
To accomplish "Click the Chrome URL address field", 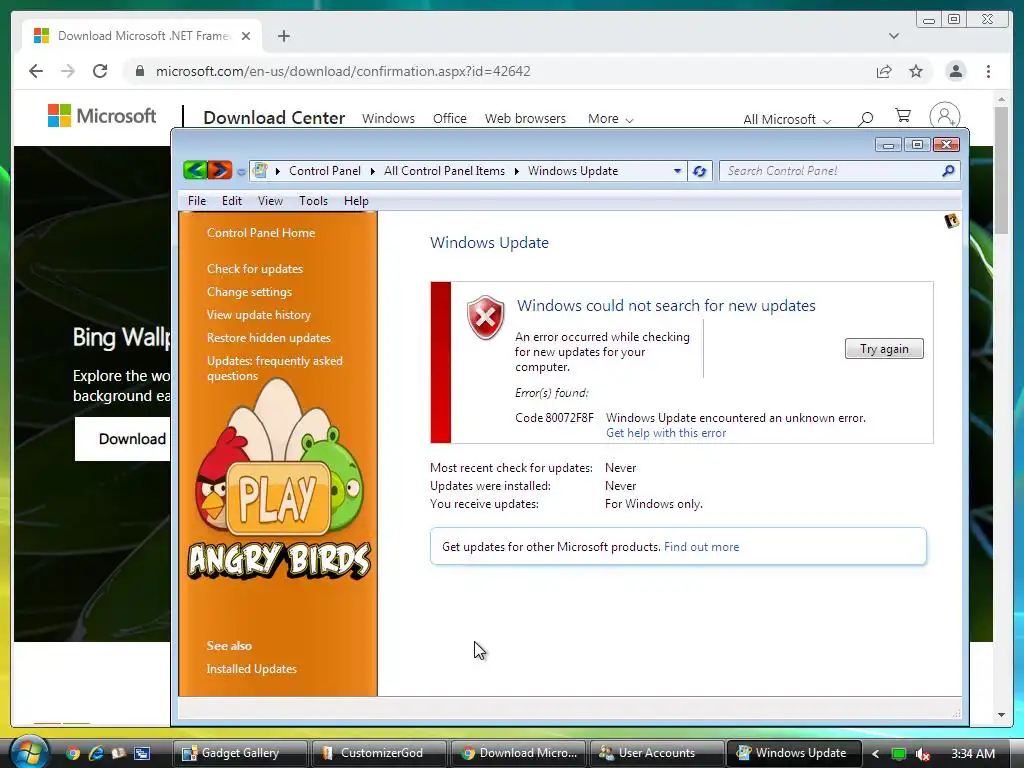I will point(496,71).
